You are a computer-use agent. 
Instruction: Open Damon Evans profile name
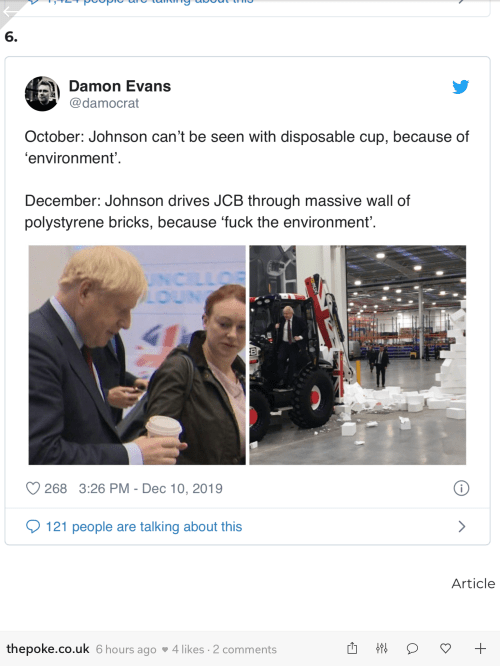click(x=120, y=86)
